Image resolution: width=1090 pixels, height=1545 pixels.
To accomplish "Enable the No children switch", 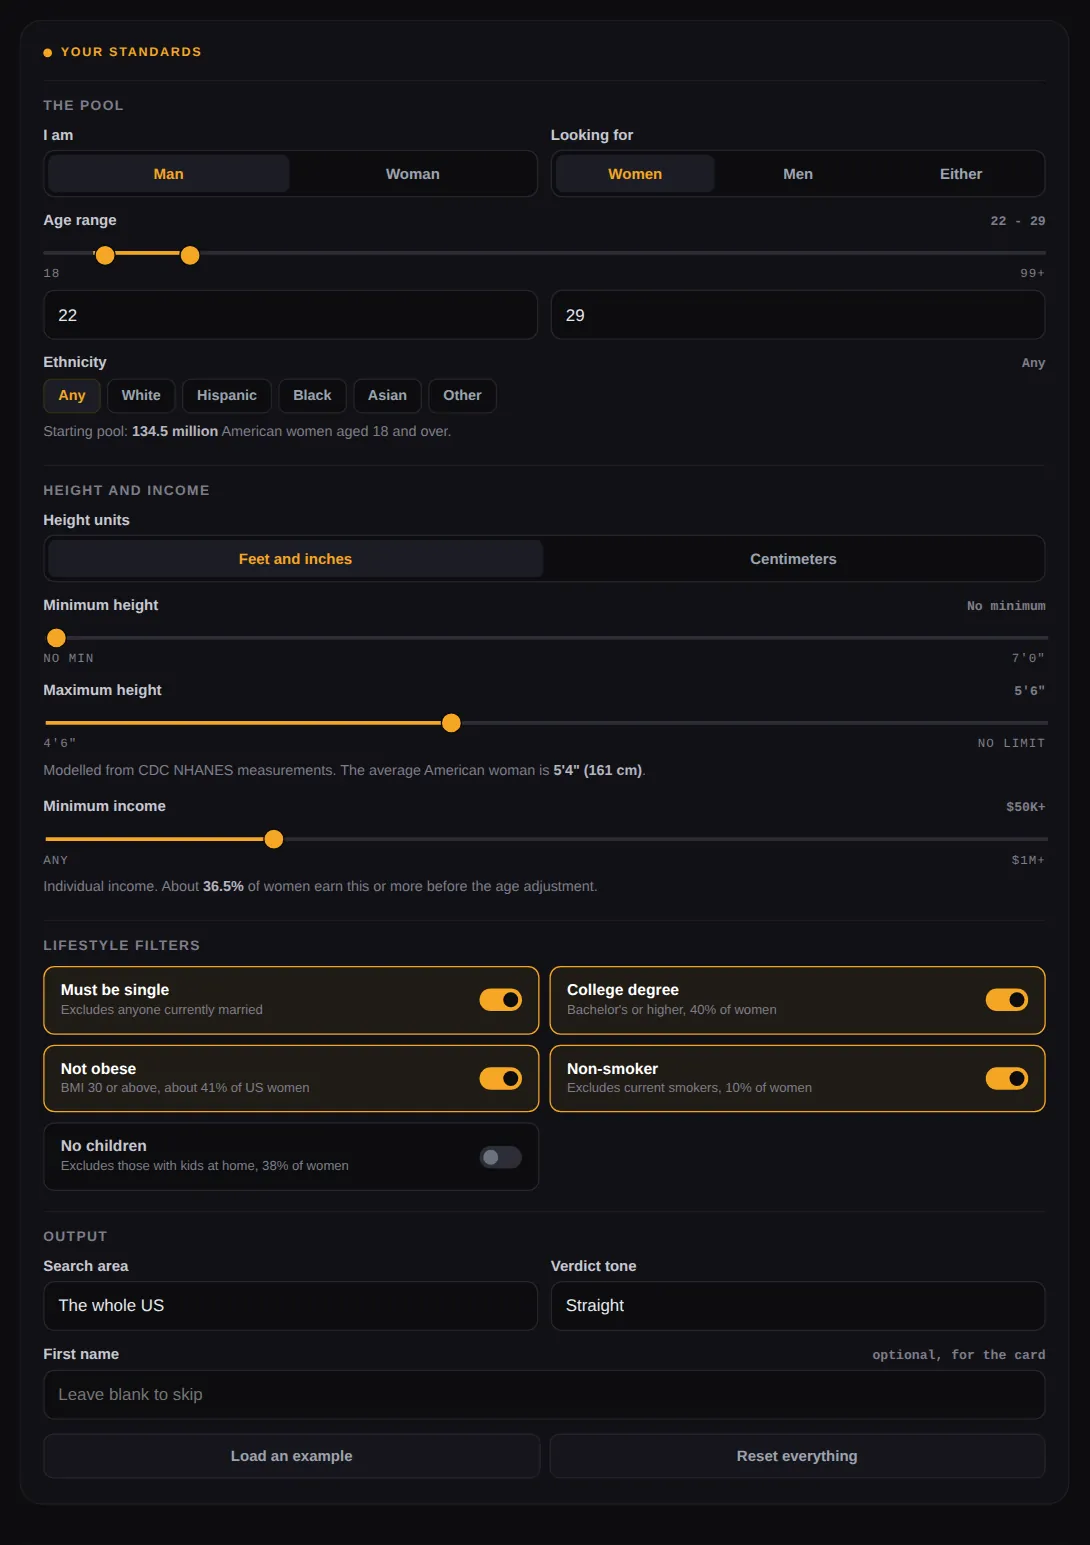I will coord(500,1157).
